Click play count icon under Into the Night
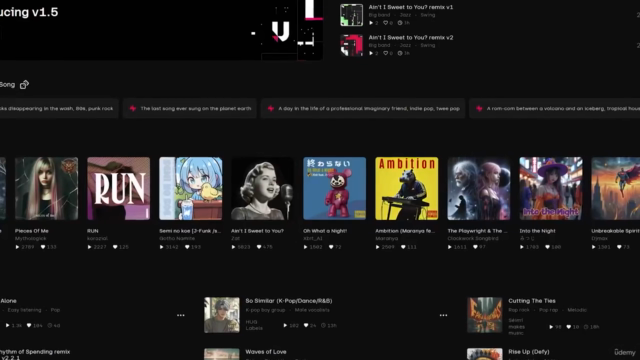Viewport: 640px width, 360px height. click(x=522, y=247)
